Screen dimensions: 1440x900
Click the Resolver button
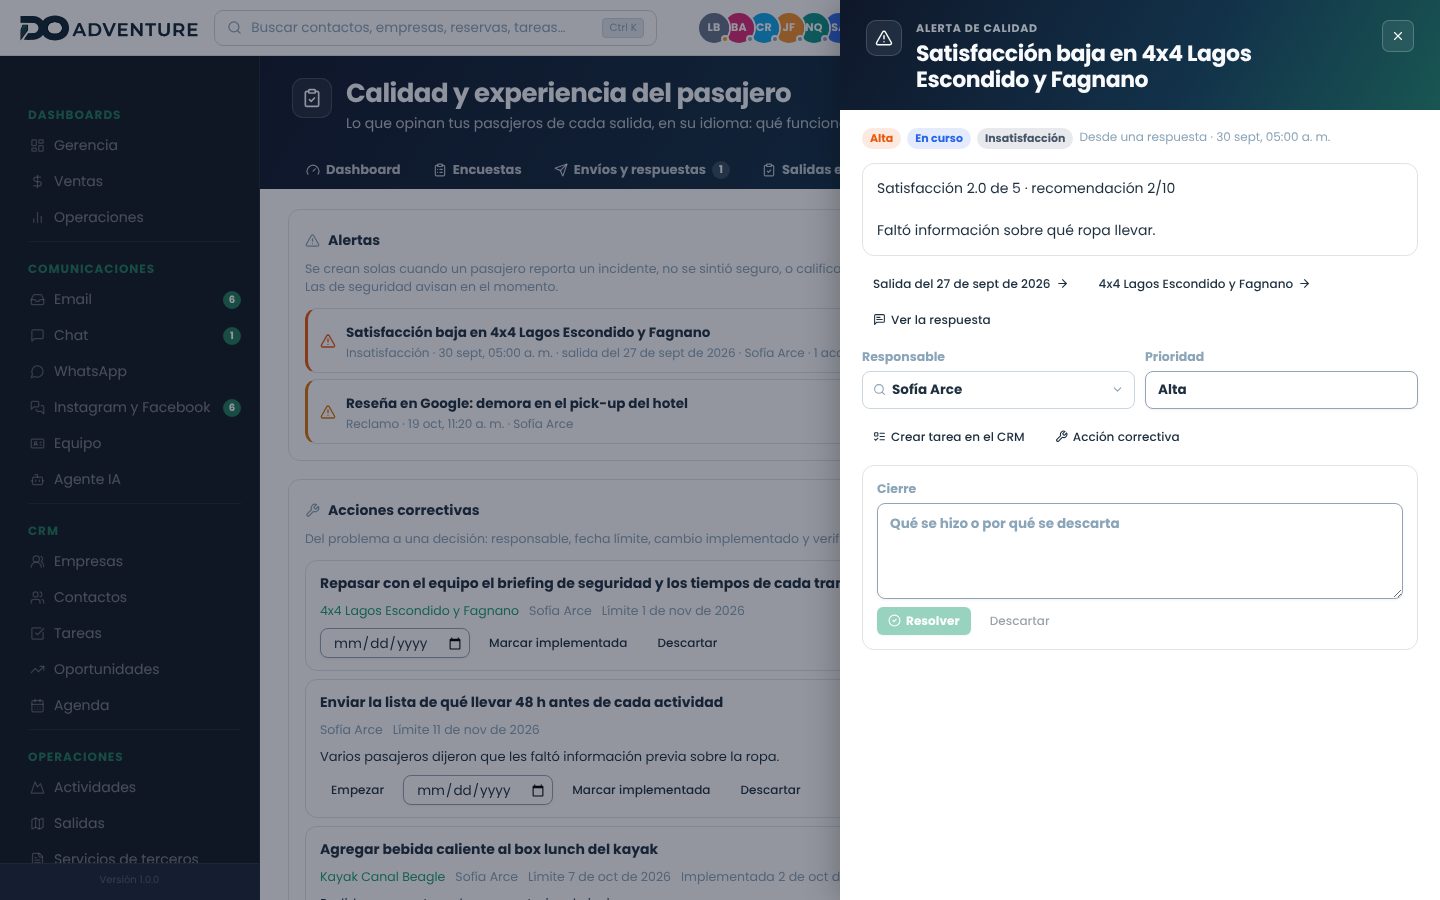coord(924,621)
